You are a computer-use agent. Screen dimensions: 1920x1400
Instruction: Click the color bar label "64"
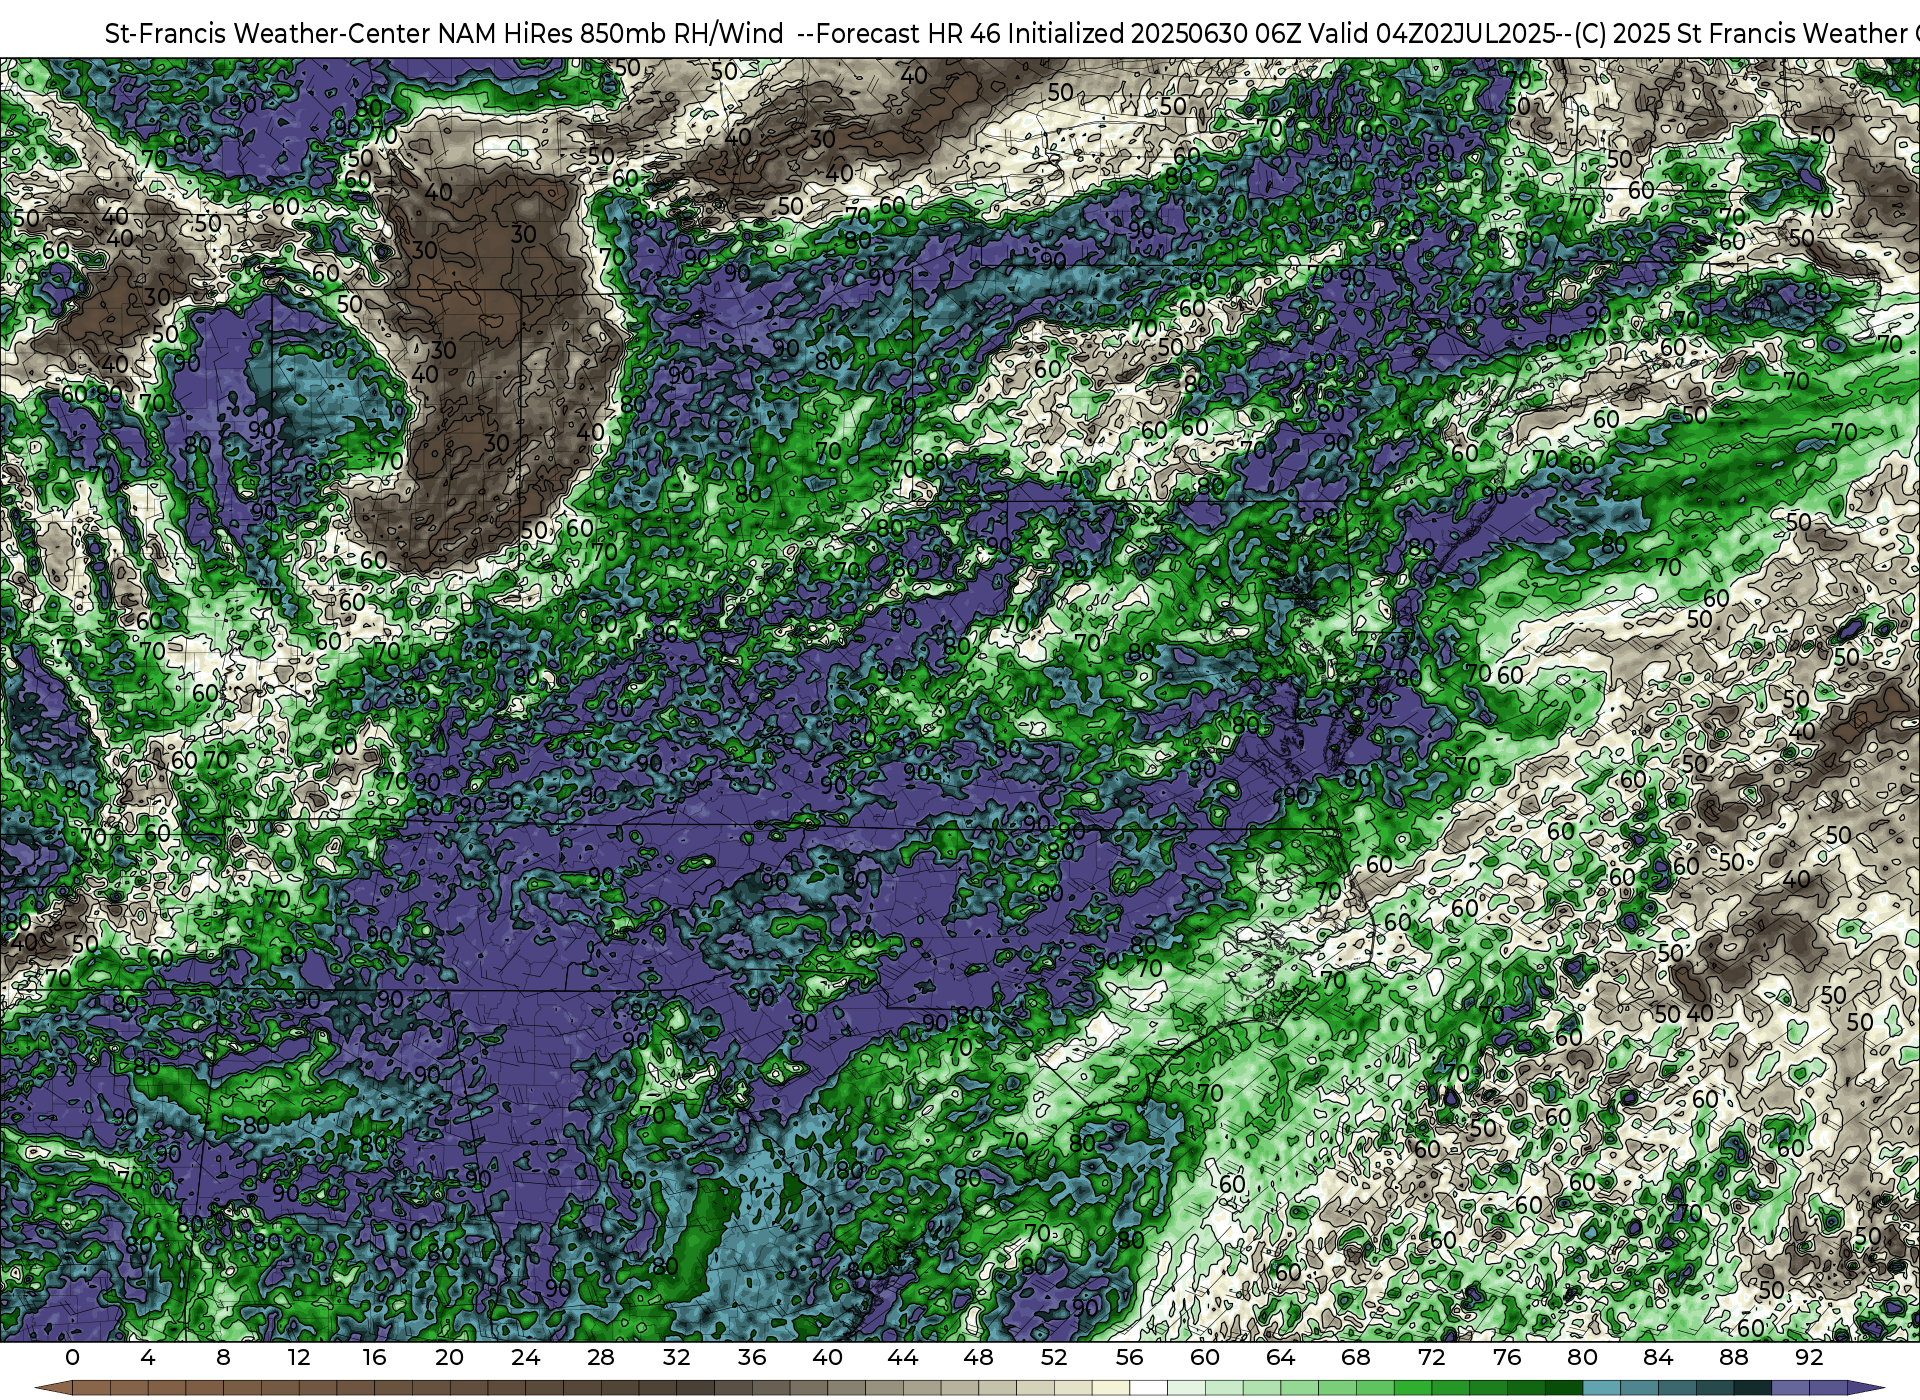[1280, 1357]
